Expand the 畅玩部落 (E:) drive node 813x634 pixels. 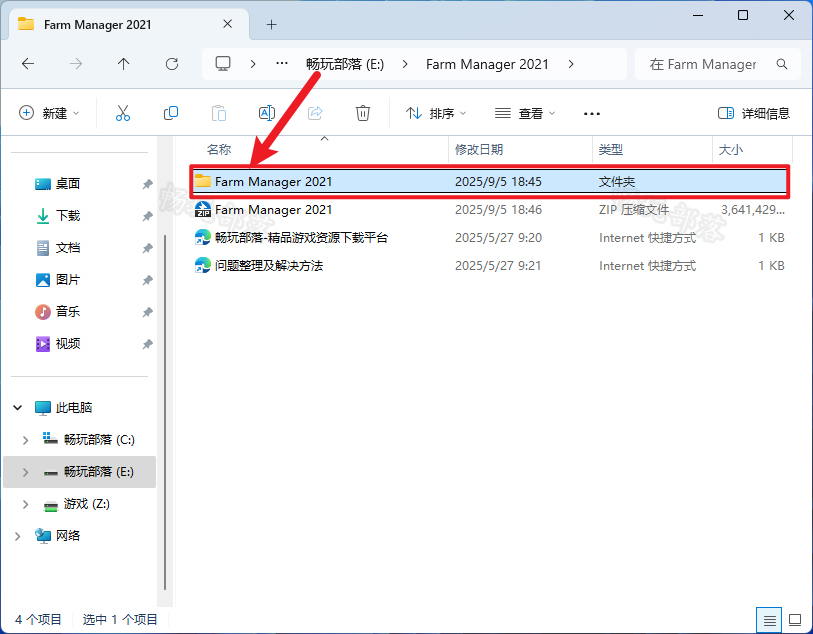25,472
